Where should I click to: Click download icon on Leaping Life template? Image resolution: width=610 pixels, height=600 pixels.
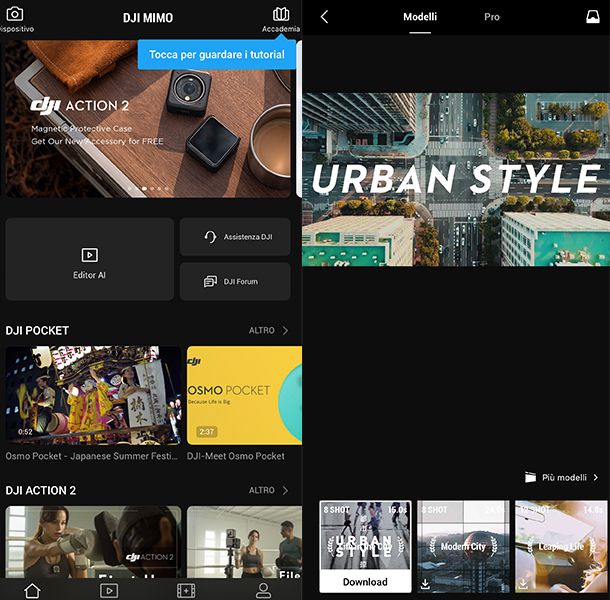(x=523, y=584)
